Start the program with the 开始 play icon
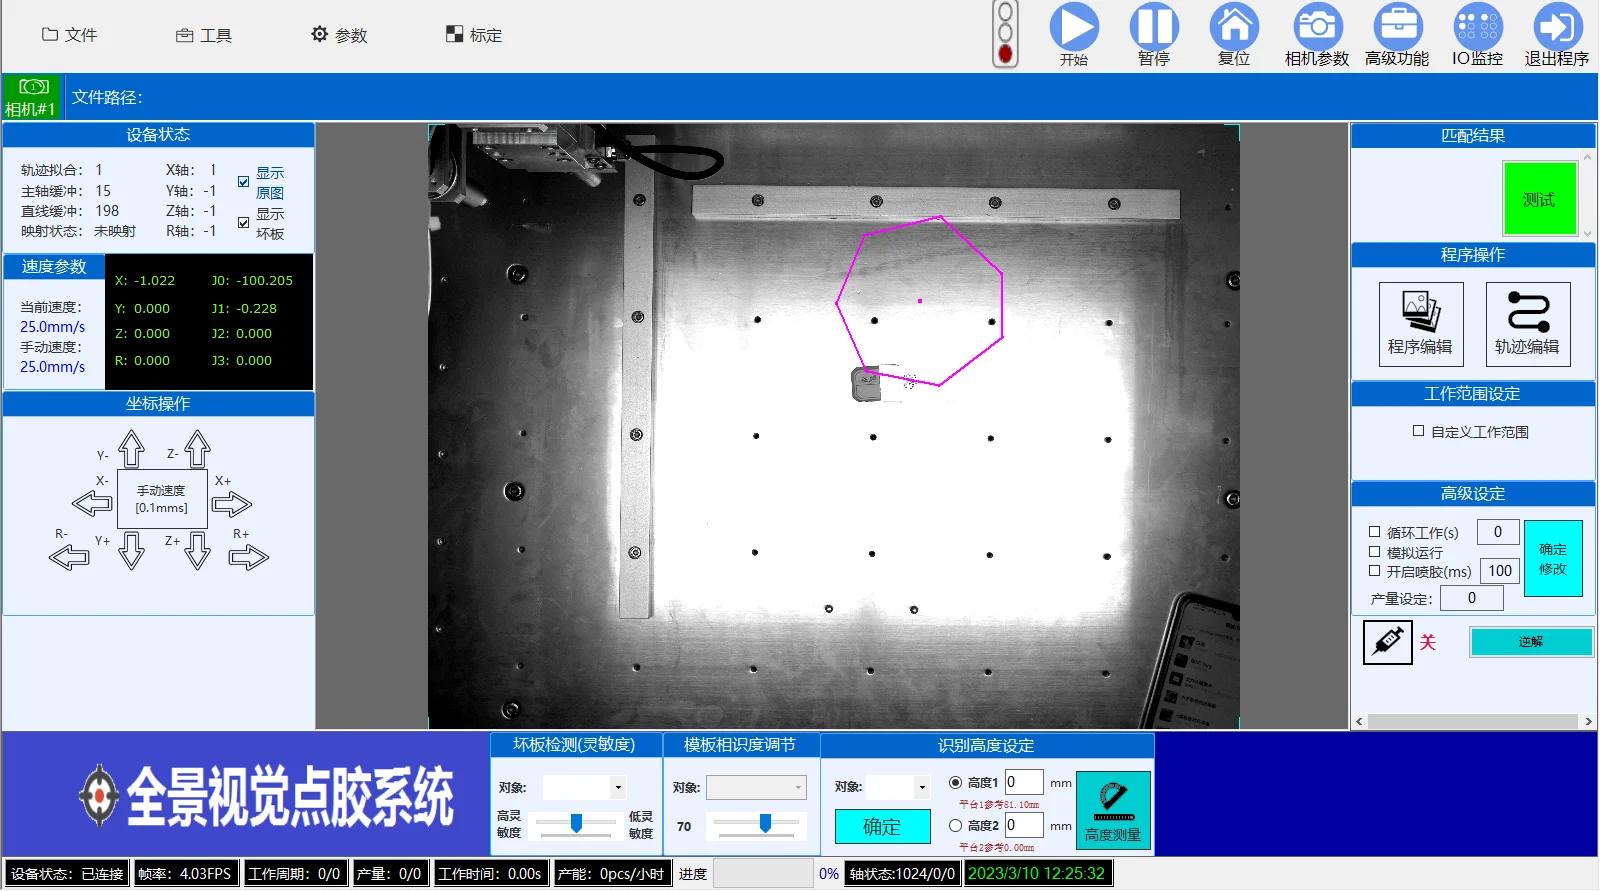1600x891 pixels. click(1074, 27)
